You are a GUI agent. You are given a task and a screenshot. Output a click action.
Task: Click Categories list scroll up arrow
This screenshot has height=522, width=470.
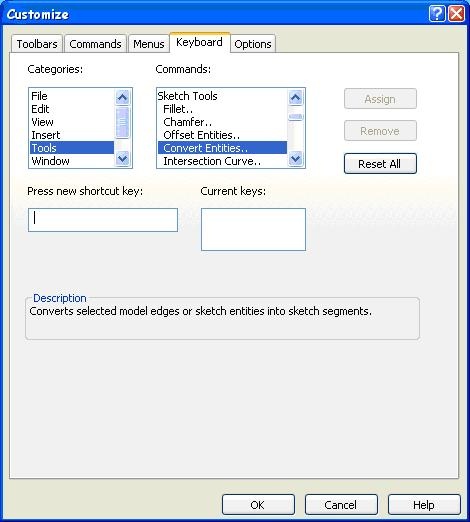pyautogui.click(x=122, y=97)
